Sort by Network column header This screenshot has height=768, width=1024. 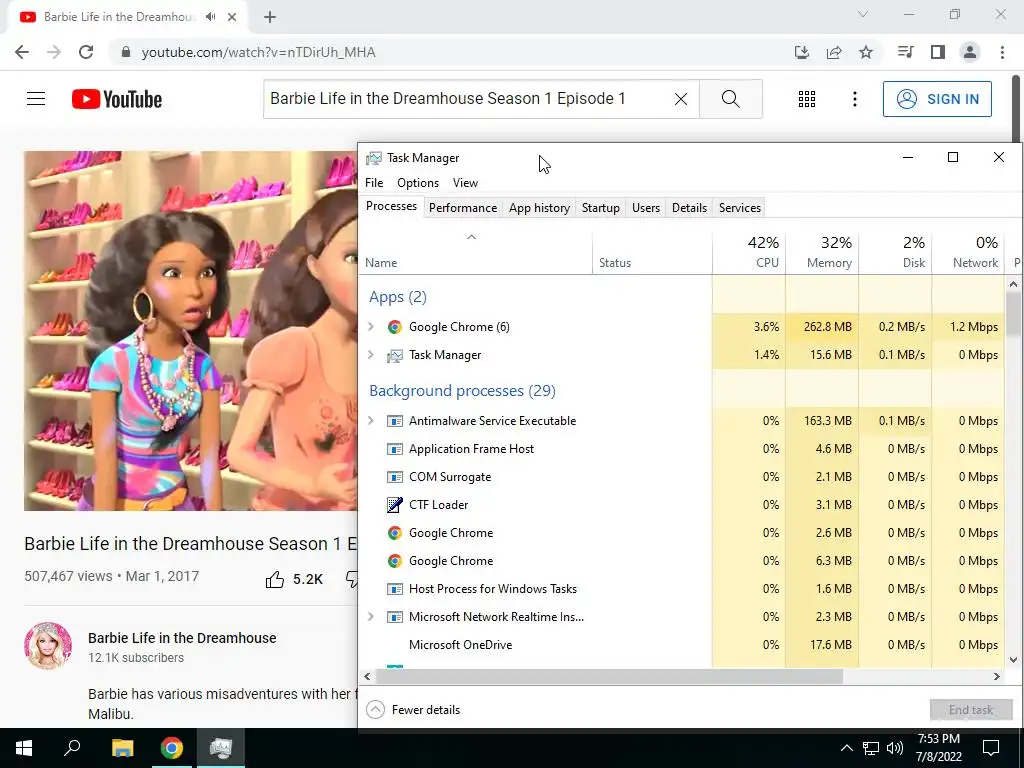point(968,252)
